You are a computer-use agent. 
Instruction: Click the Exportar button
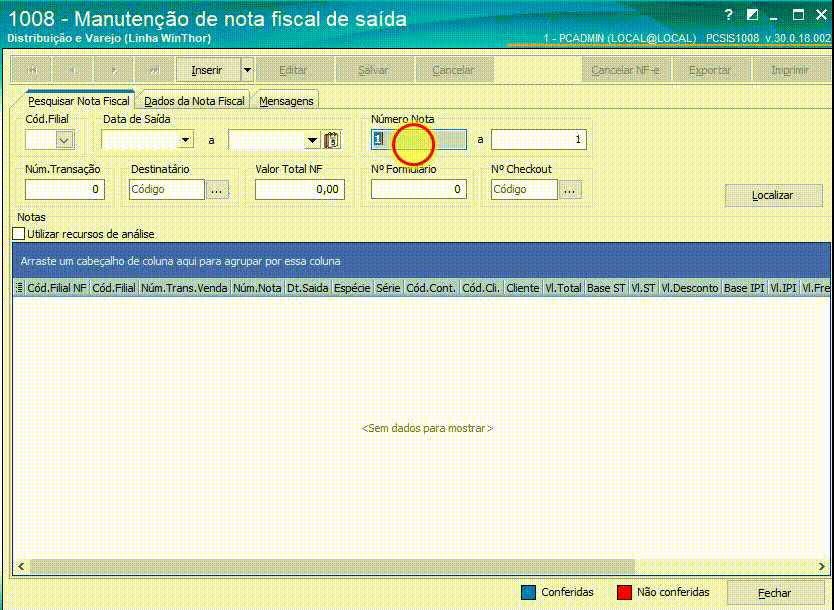pyautogui.click(x=710, y=70)
